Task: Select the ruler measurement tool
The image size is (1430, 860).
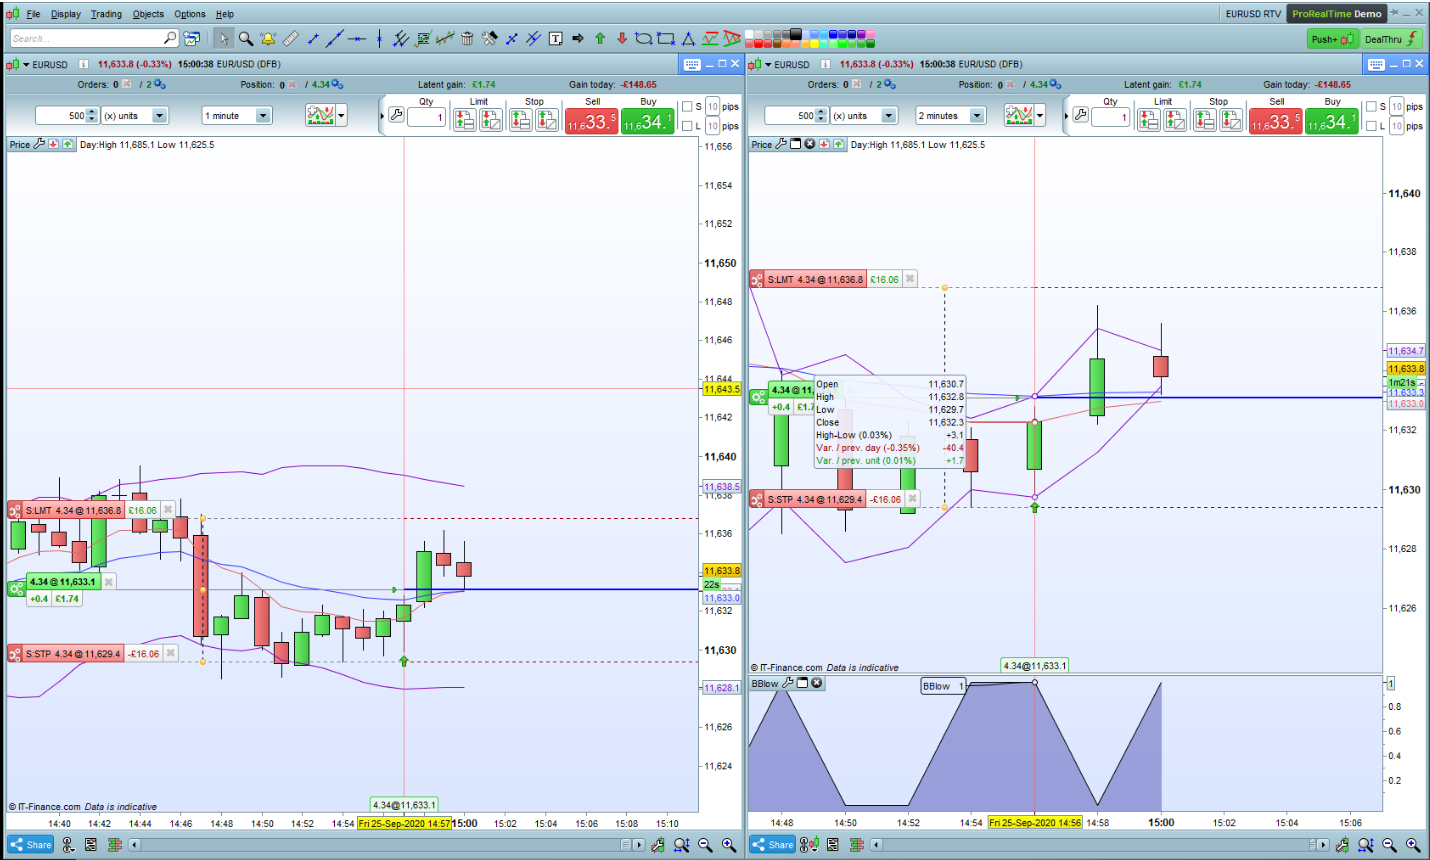Action: click(290, 39)
